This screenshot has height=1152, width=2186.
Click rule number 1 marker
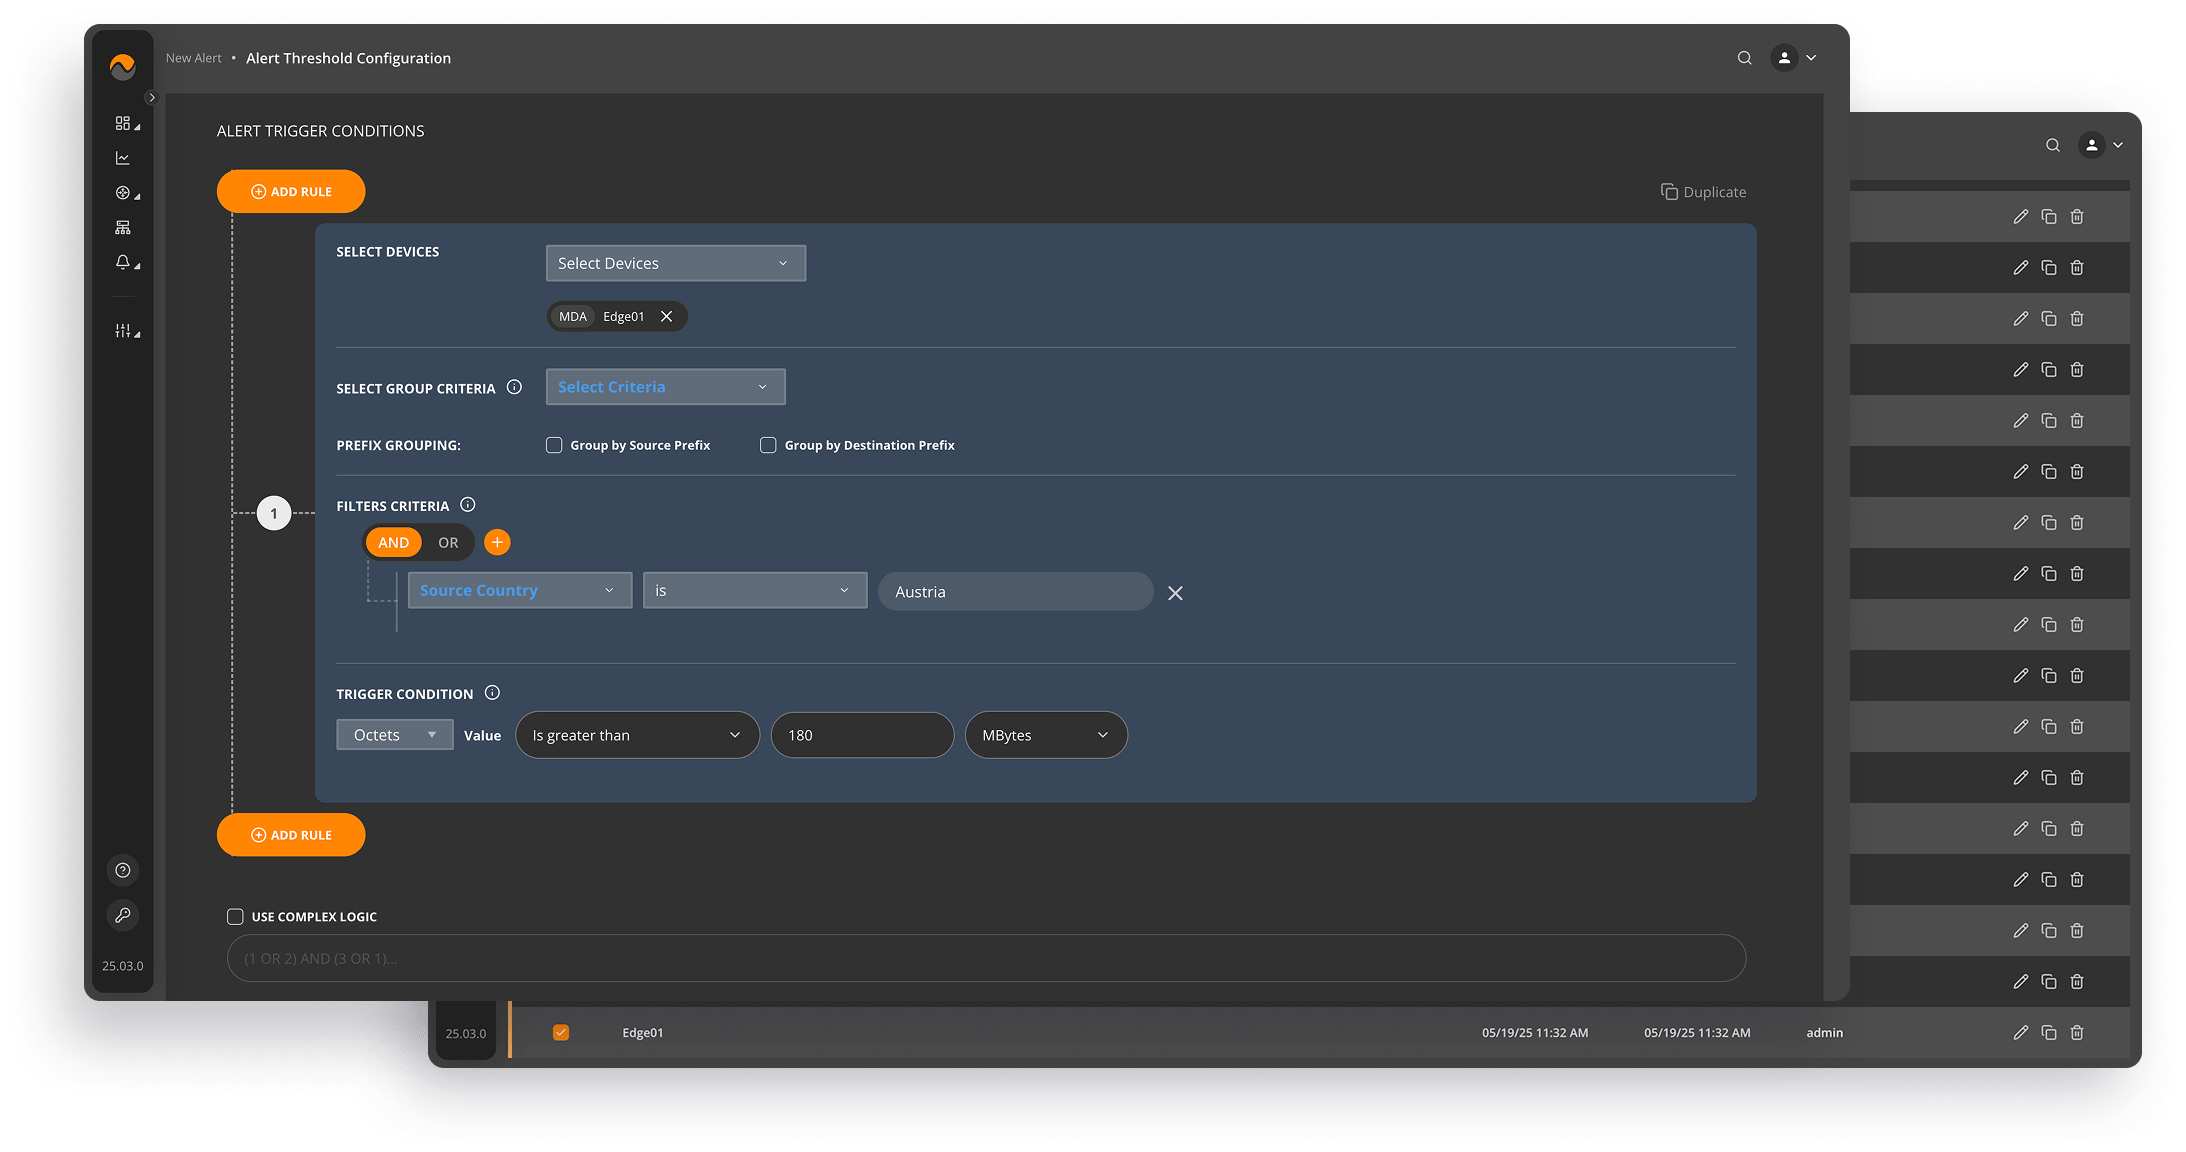274,513
